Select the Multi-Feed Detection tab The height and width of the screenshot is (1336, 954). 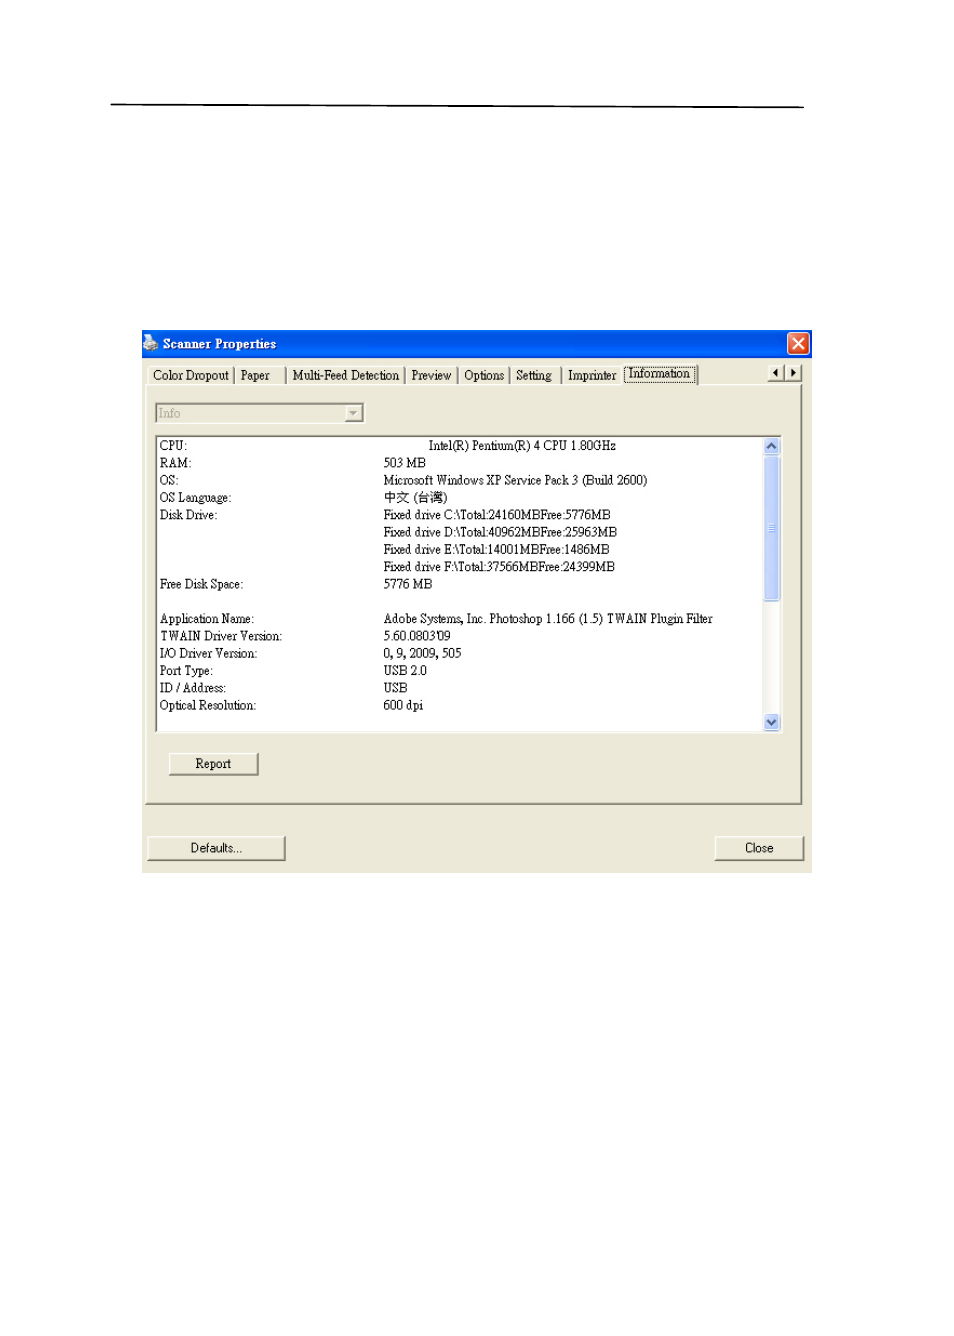pos(345,376)
